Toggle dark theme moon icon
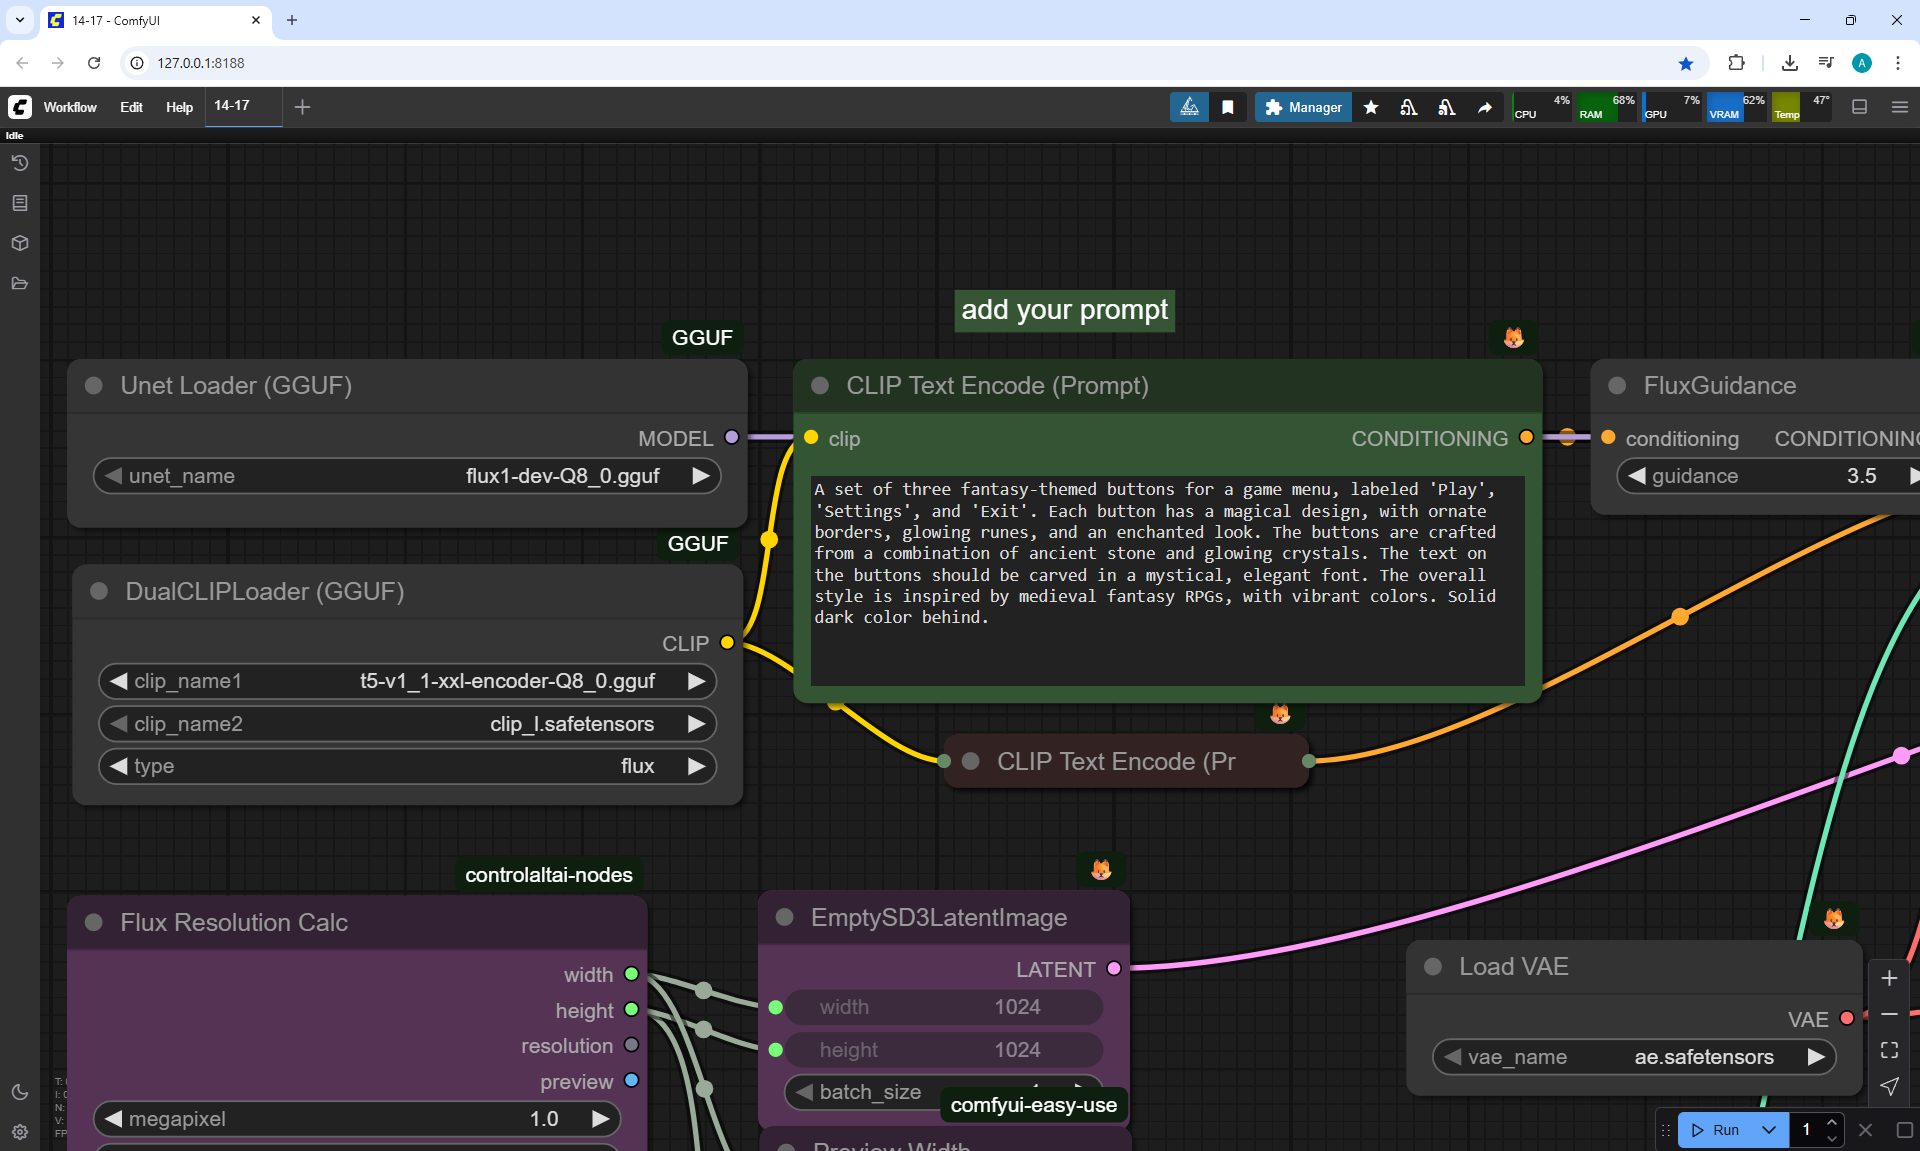This screenshot has height=1151, width=1920. tap(20, 1092)
